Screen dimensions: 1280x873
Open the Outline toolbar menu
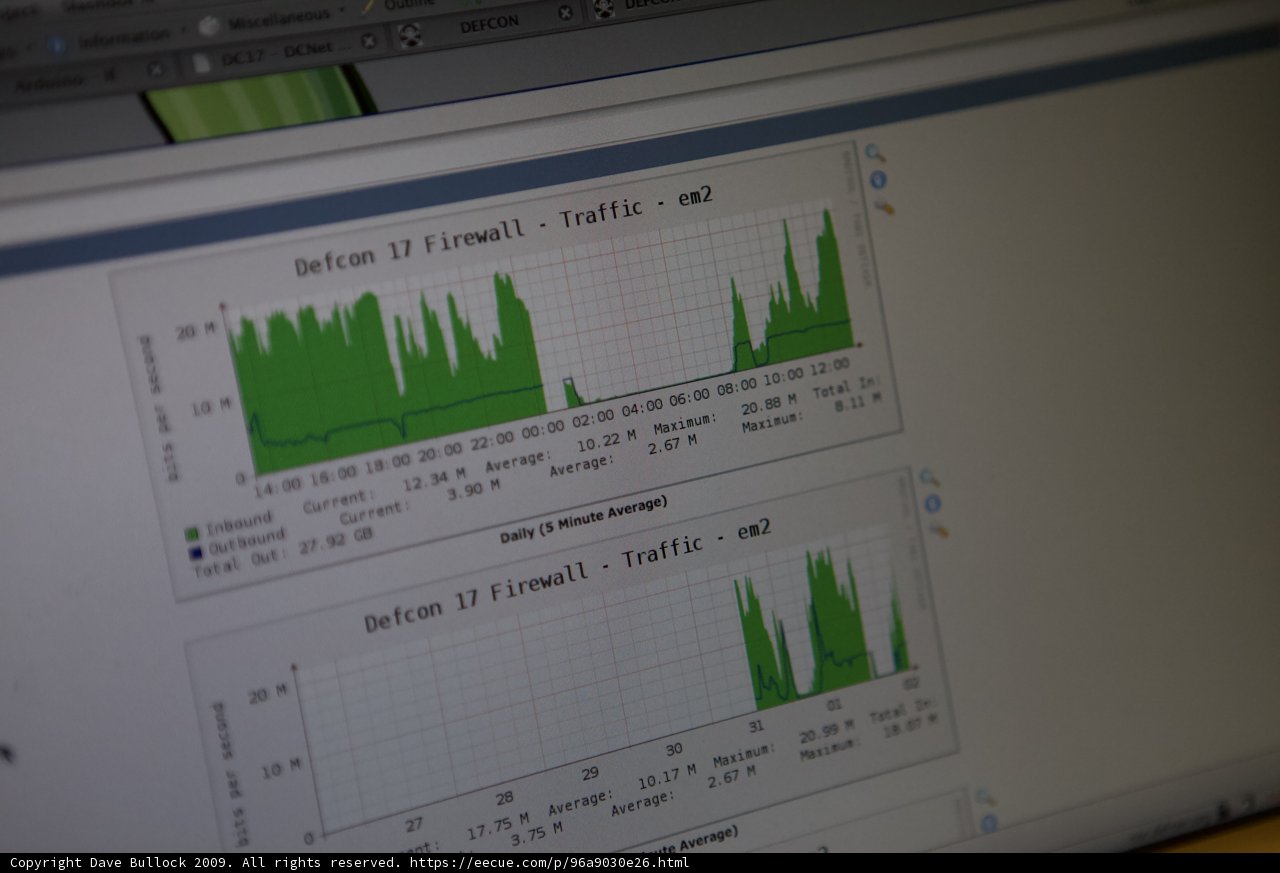403,2
